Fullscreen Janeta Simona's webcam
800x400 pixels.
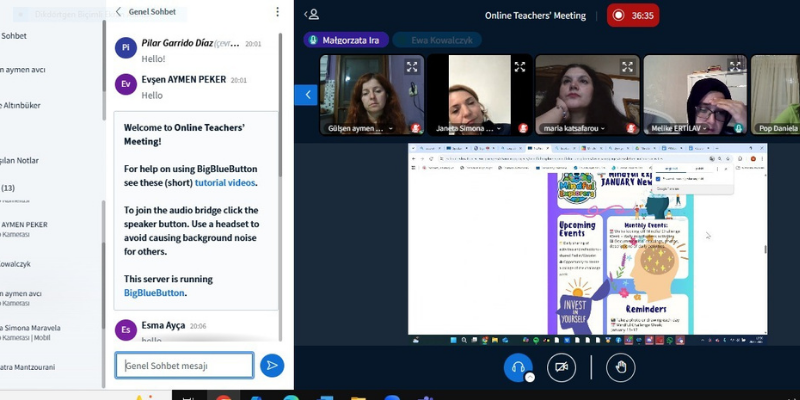pos(519,66)
